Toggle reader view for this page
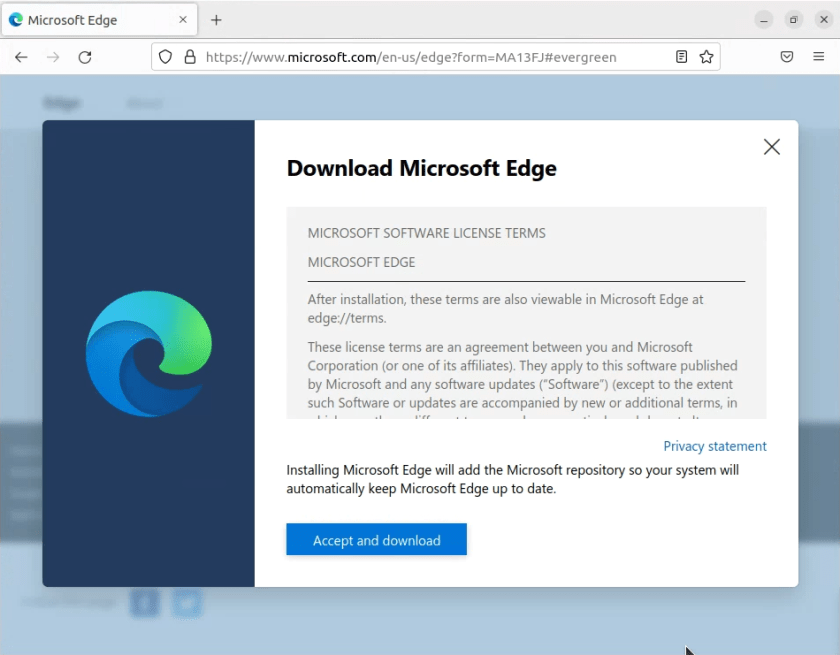The image size is (840, 655). (681, 57)
